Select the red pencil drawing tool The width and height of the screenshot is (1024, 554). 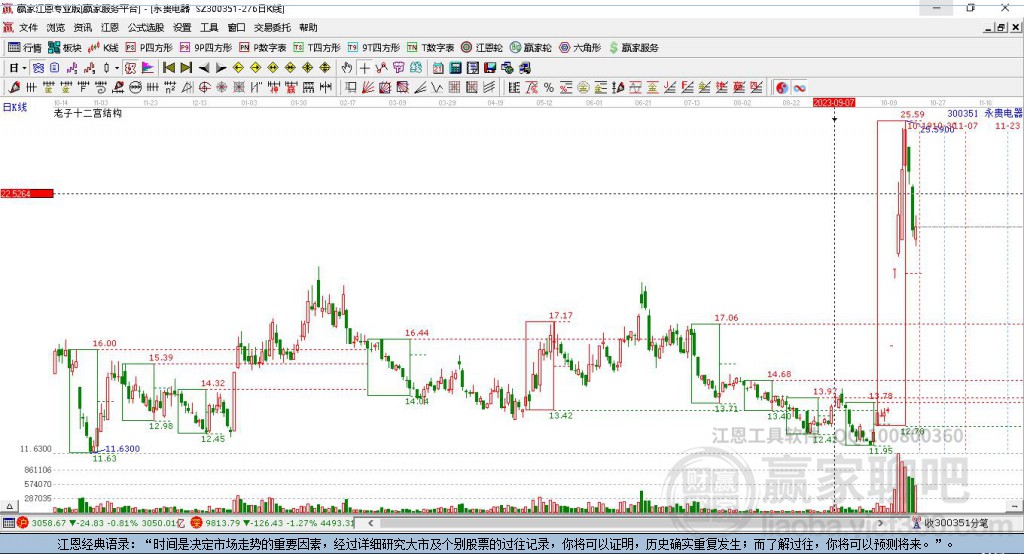(14, 88)
